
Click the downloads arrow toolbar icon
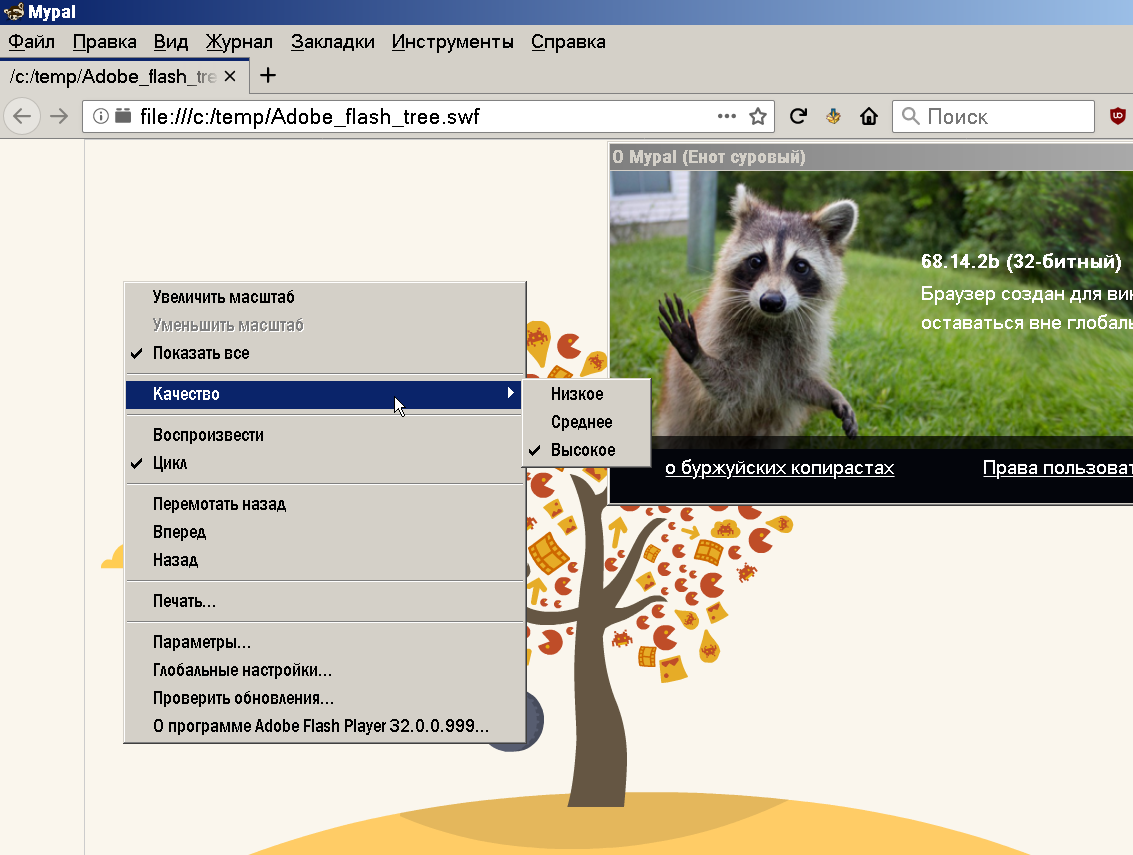click(x=833, y=116)
